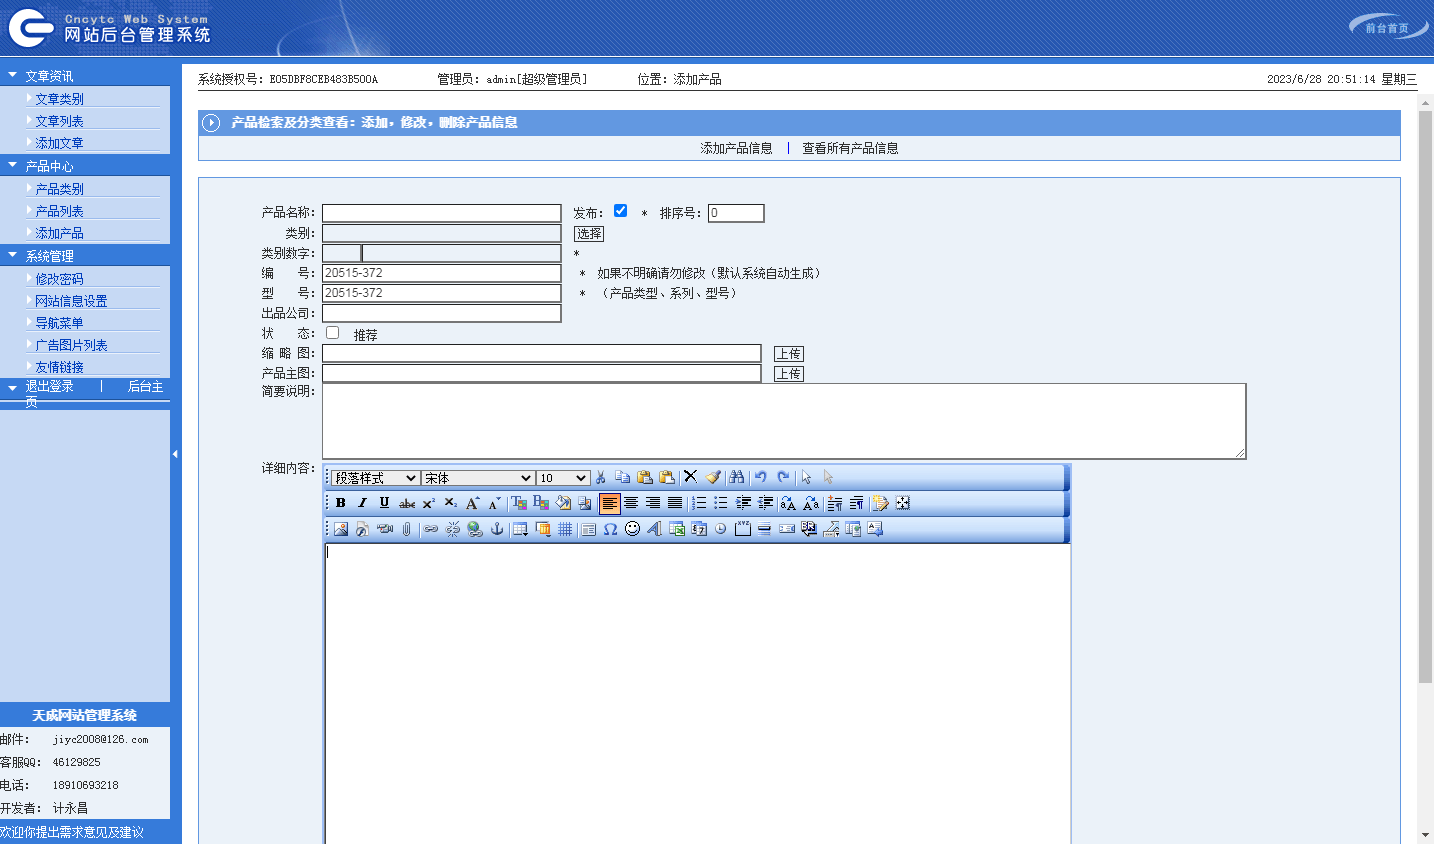1434x844 pixels.
Task: Open the 查看所有产品信息 link
Action: [x=850, y=148]
